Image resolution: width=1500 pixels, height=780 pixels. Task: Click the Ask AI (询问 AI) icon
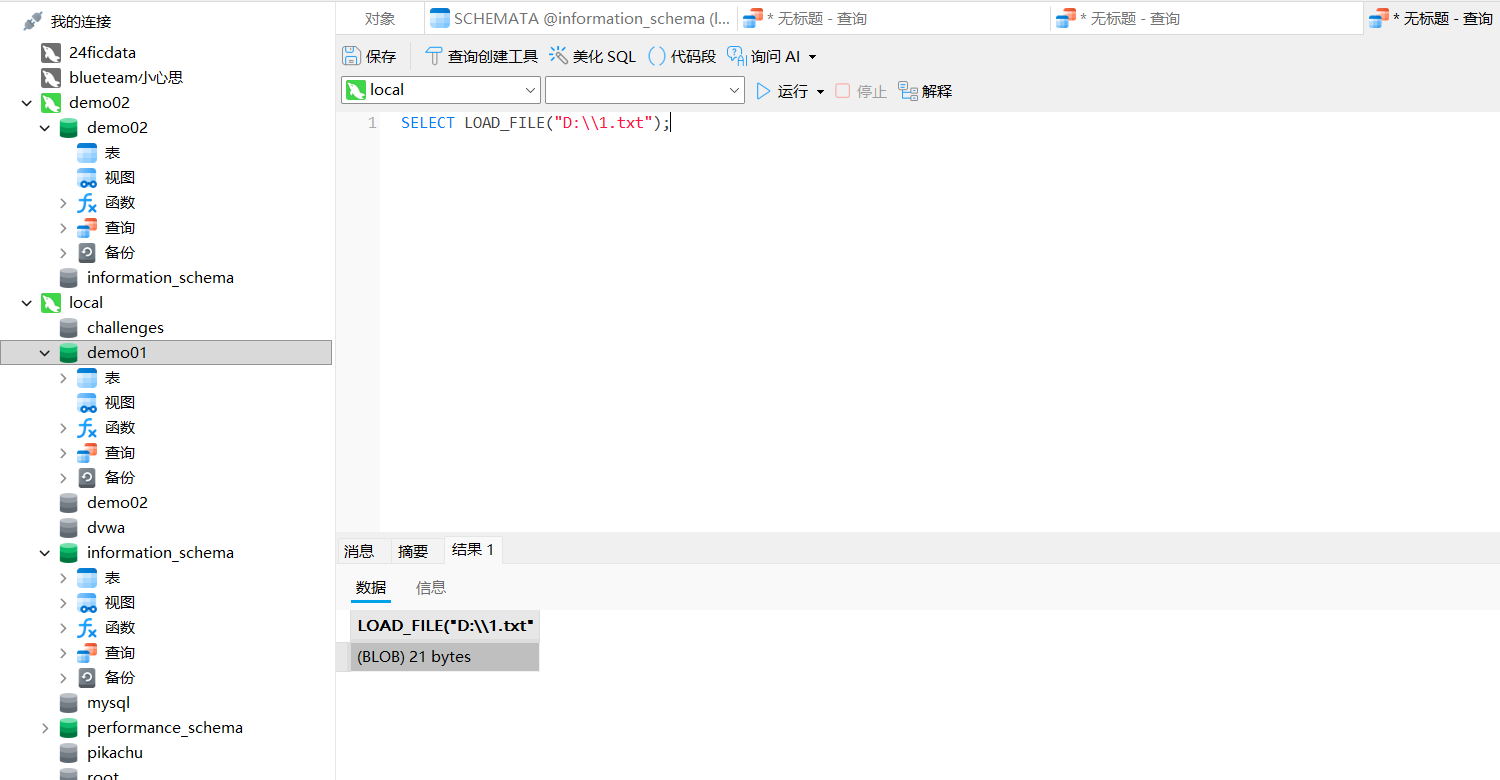pyautogui.click(x=737, y=56)
